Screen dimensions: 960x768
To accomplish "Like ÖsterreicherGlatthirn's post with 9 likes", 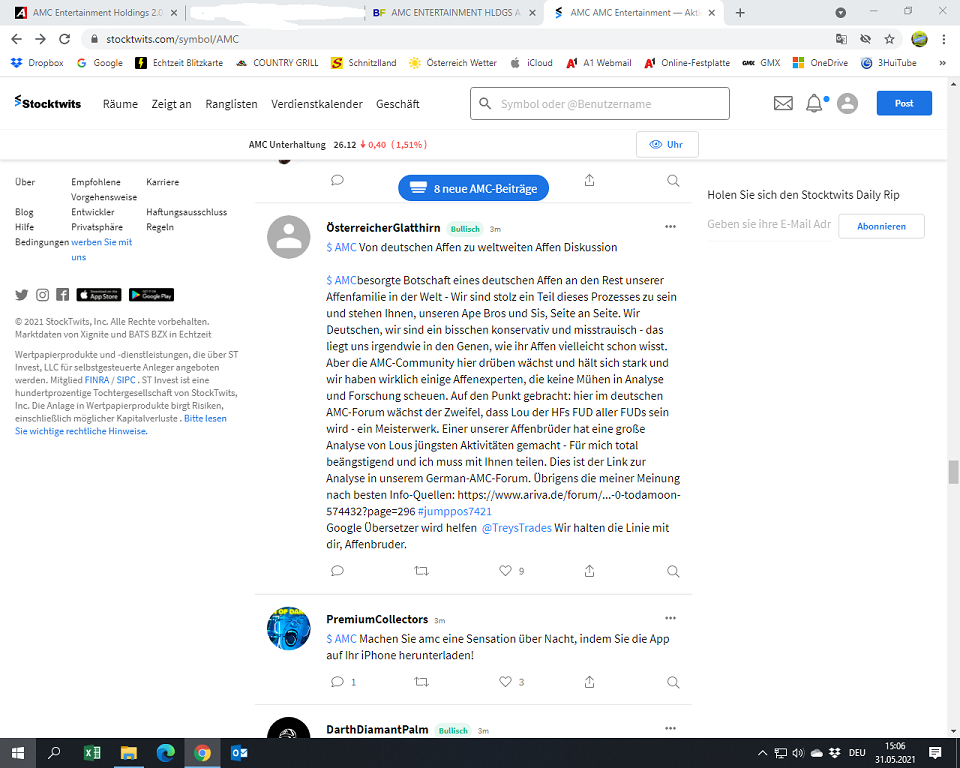I will point(505,571).
